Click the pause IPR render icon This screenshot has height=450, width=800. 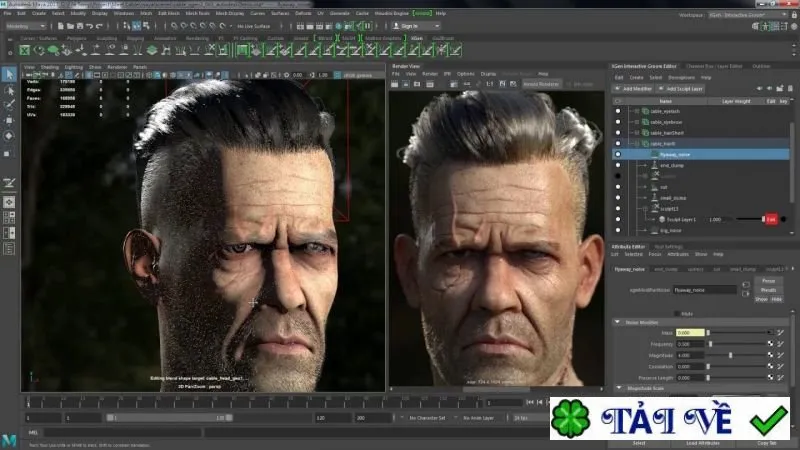pos(367,26)
